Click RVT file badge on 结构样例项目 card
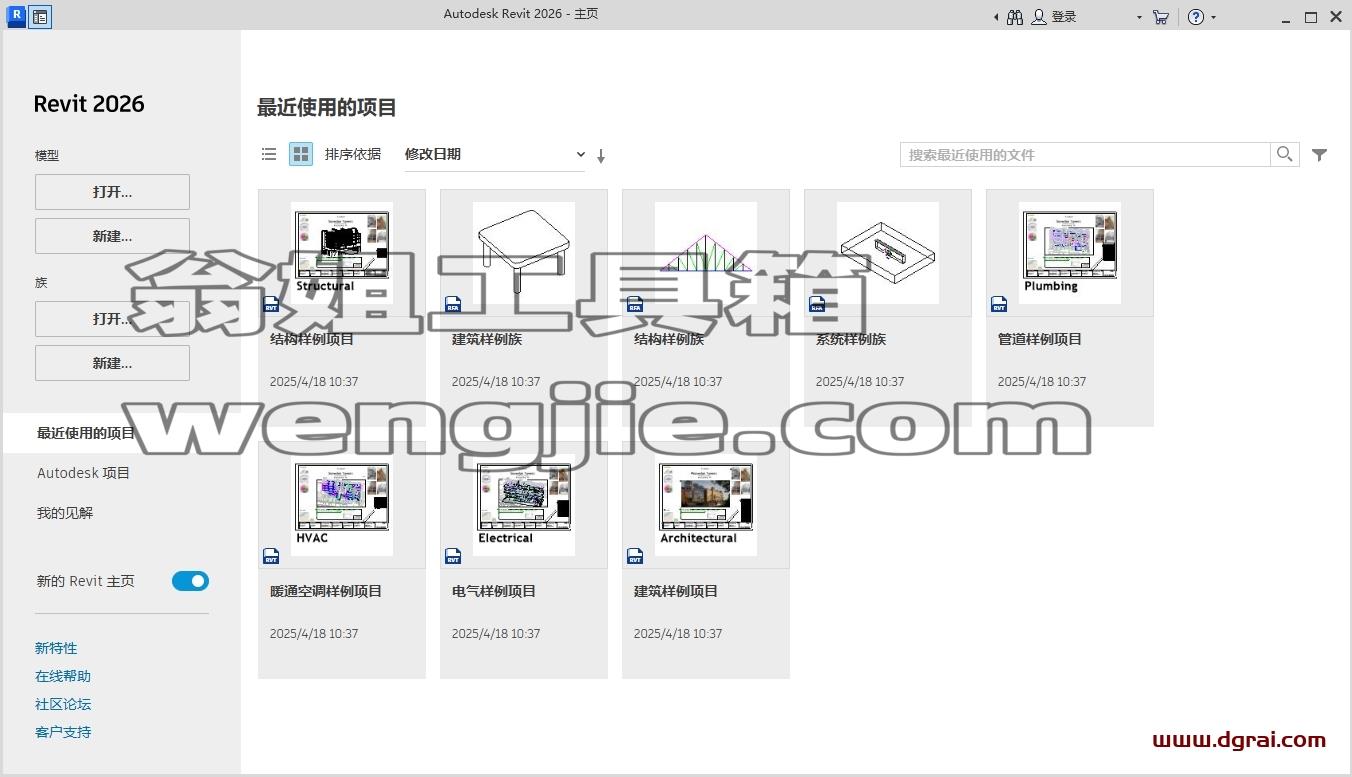Image resolution: width=1352 pixels, height=777 pixels. click(x=271, y=304)
